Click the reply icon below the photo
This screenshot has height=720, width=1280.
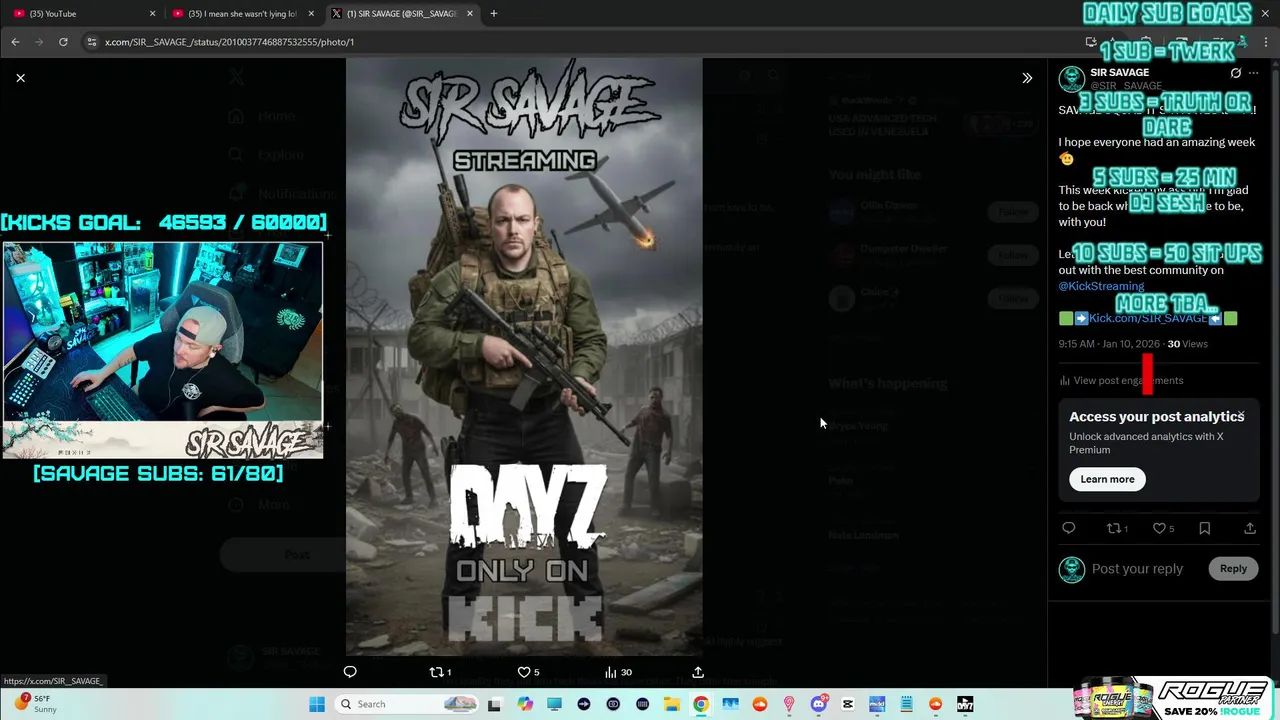(350, 672)
